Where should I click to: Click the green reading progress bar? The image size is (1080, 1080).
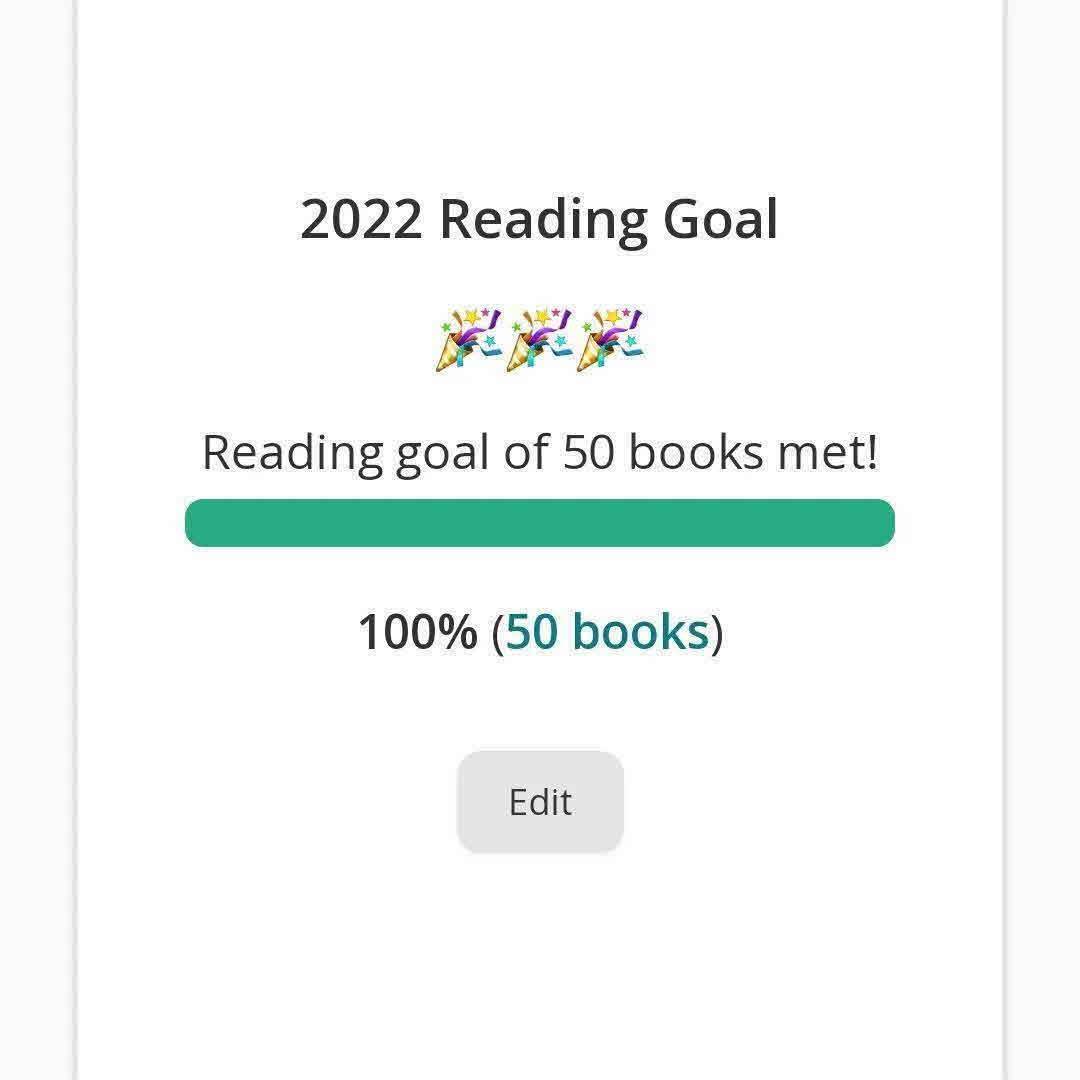coord(540,523)
